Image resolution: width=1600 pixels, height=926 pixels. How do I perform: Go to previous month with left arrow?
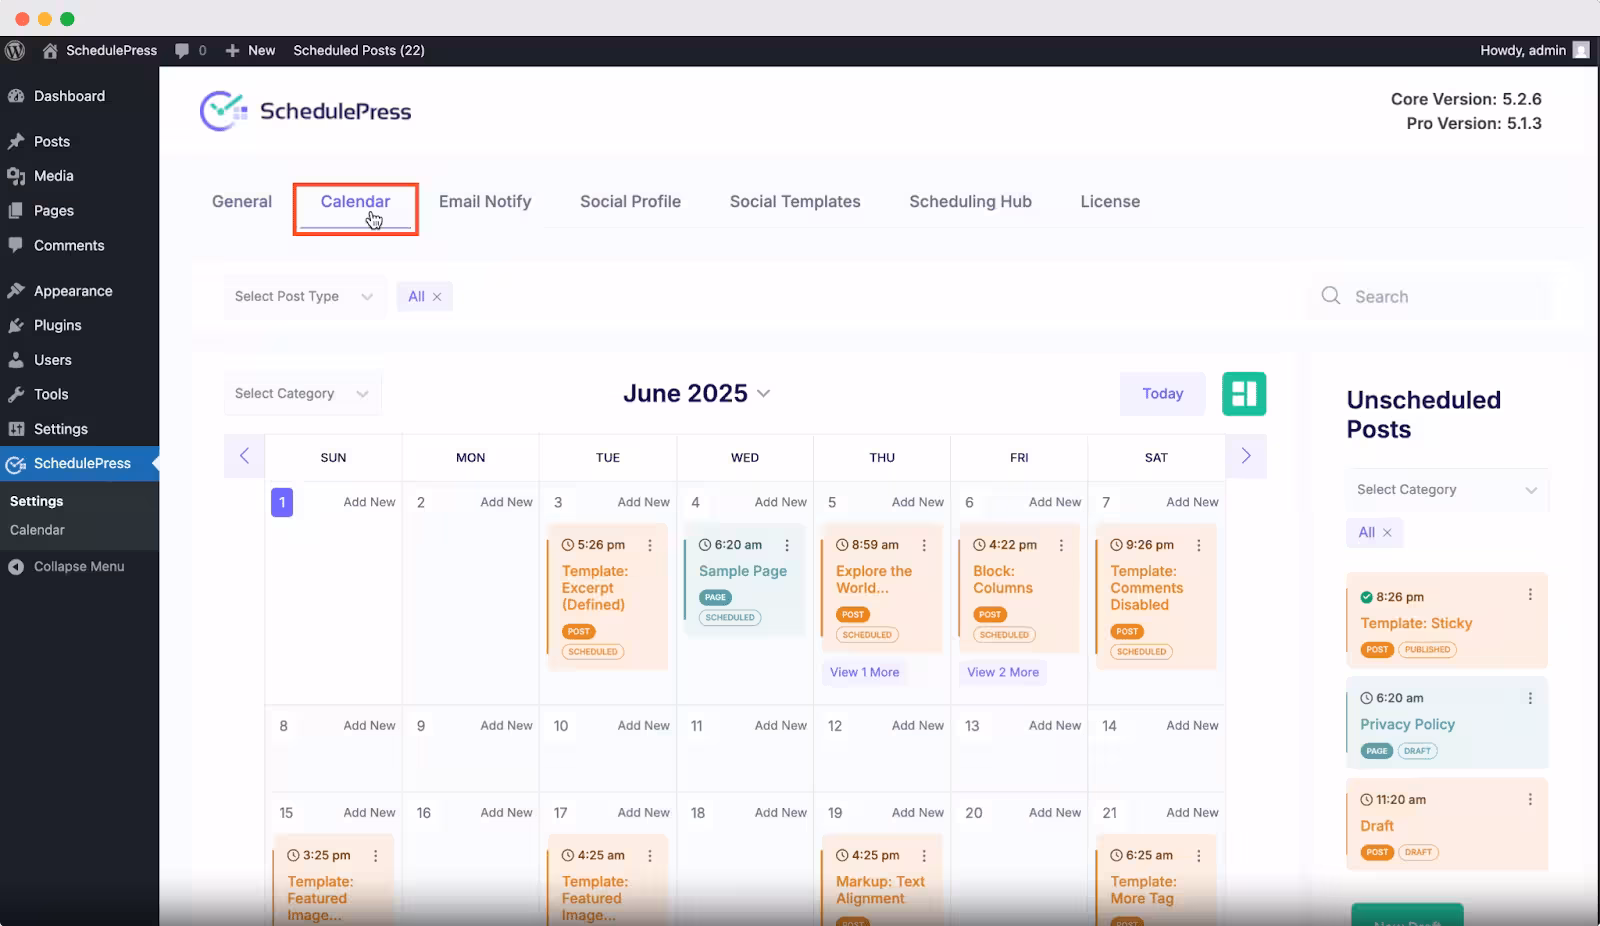[244, 456]
